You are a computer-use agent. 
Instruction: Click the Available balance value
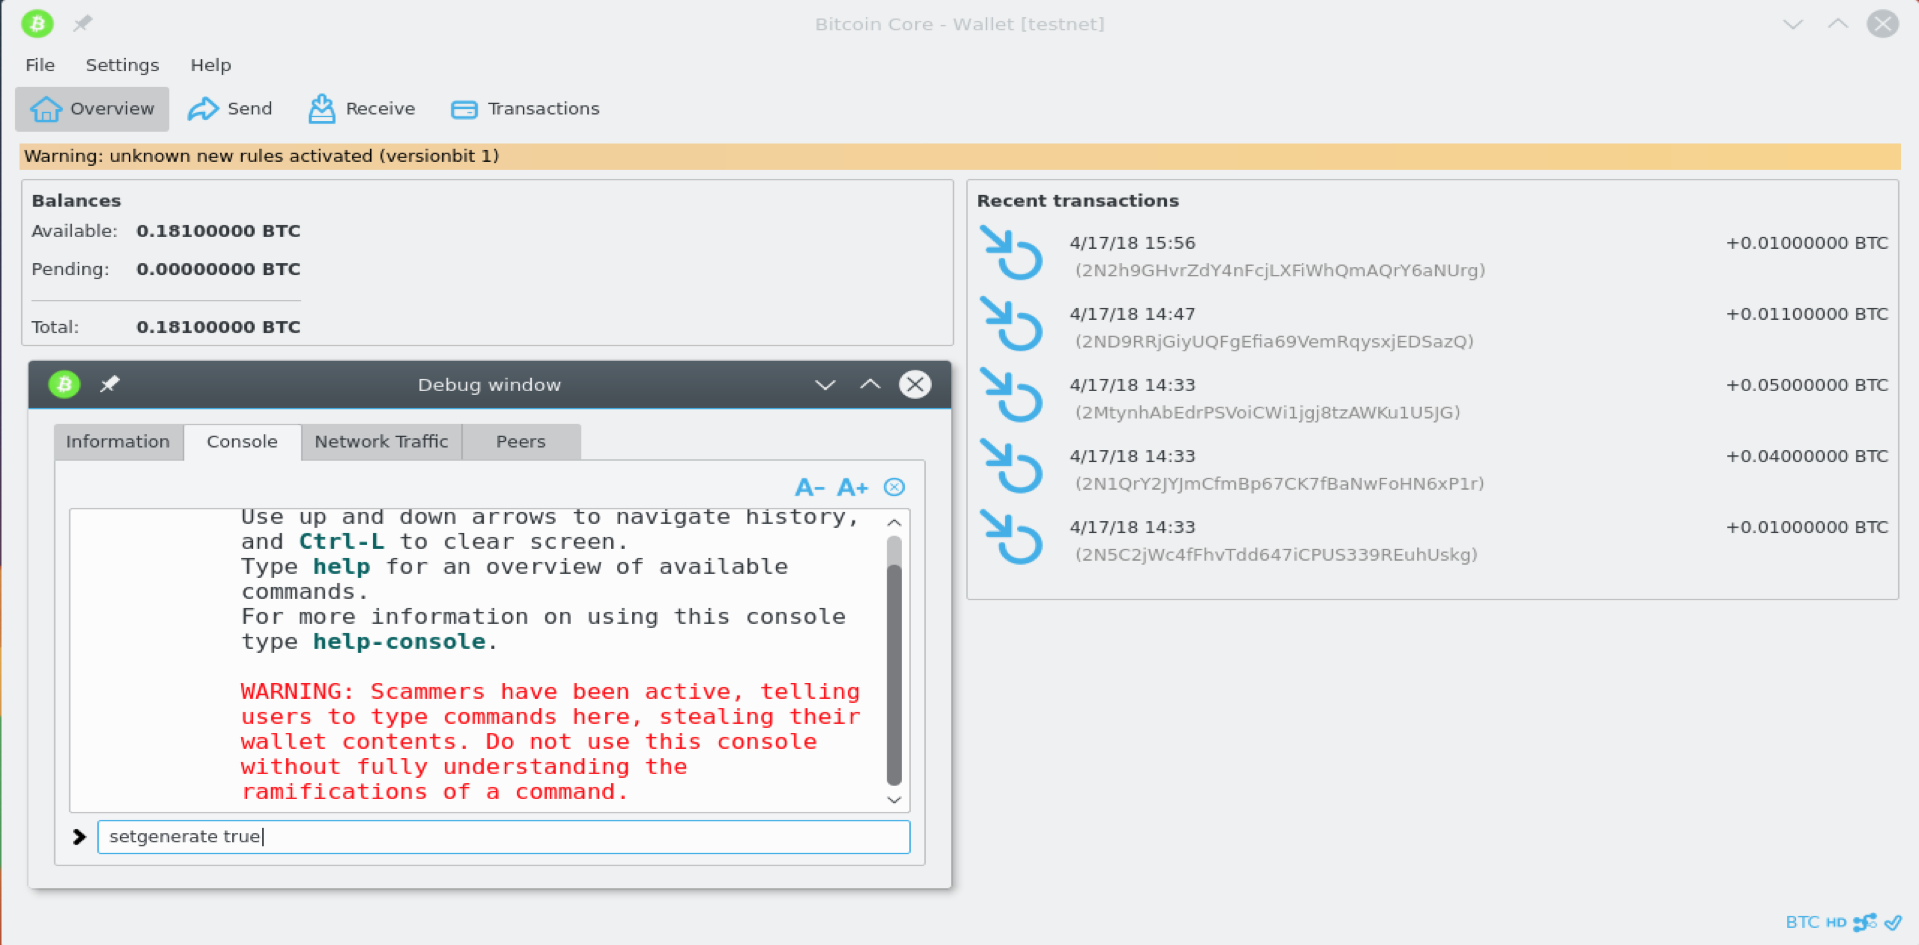218,231
